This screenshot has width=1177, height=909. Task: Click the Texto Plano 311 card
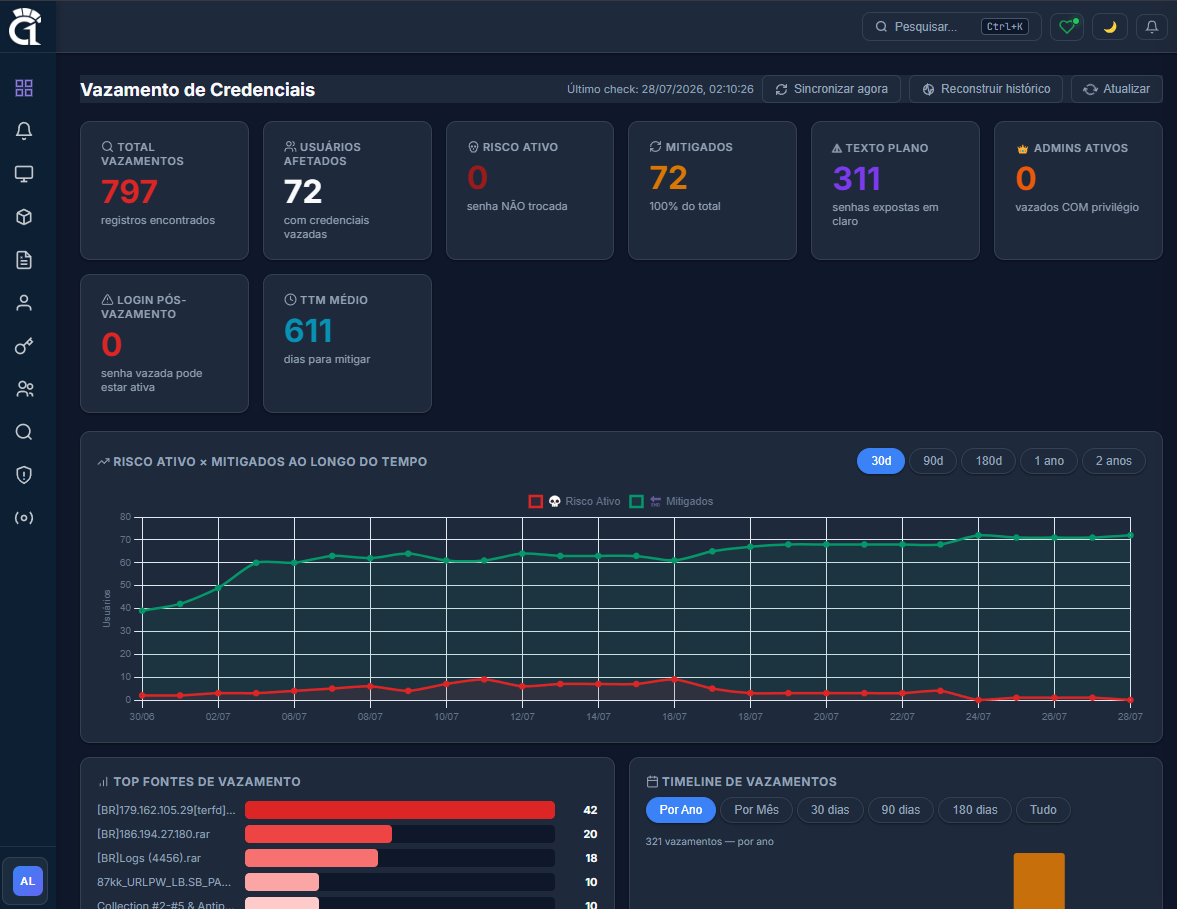[x=896, y=191]
